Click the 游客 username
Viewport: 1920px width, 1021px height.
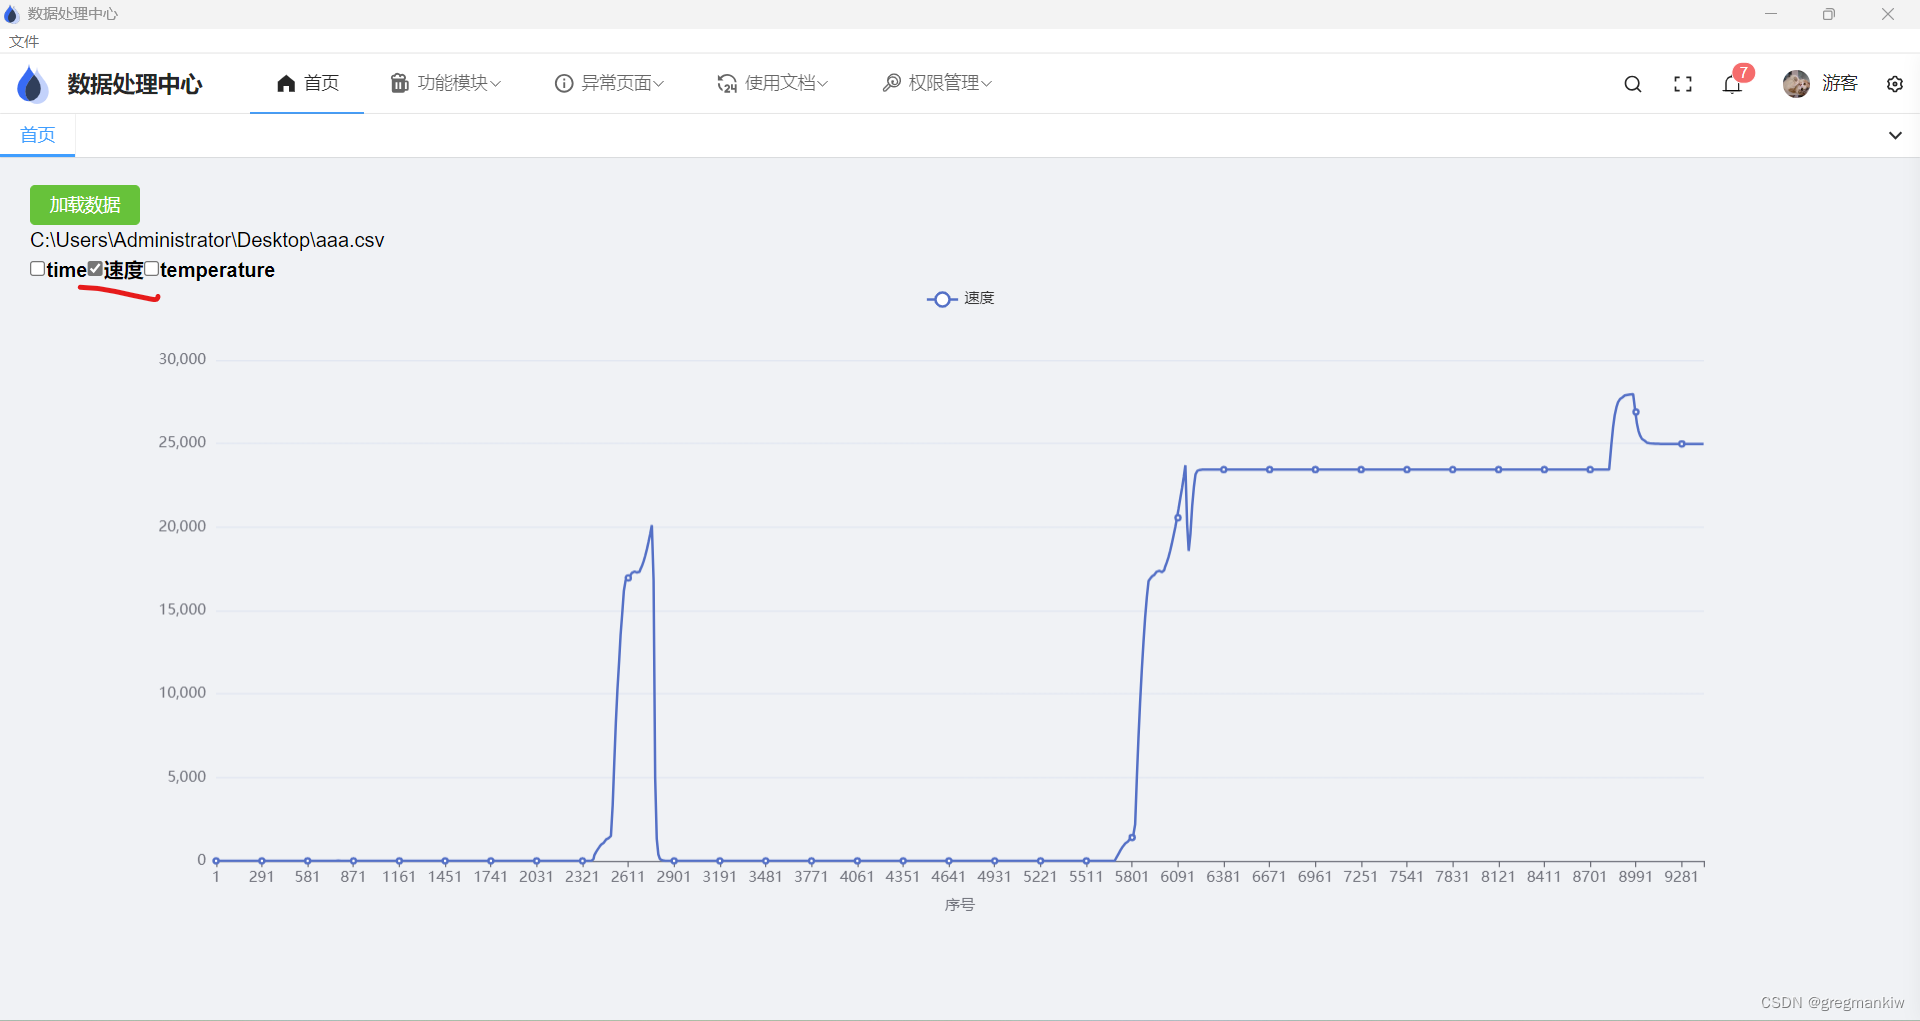coord(1839,84)
